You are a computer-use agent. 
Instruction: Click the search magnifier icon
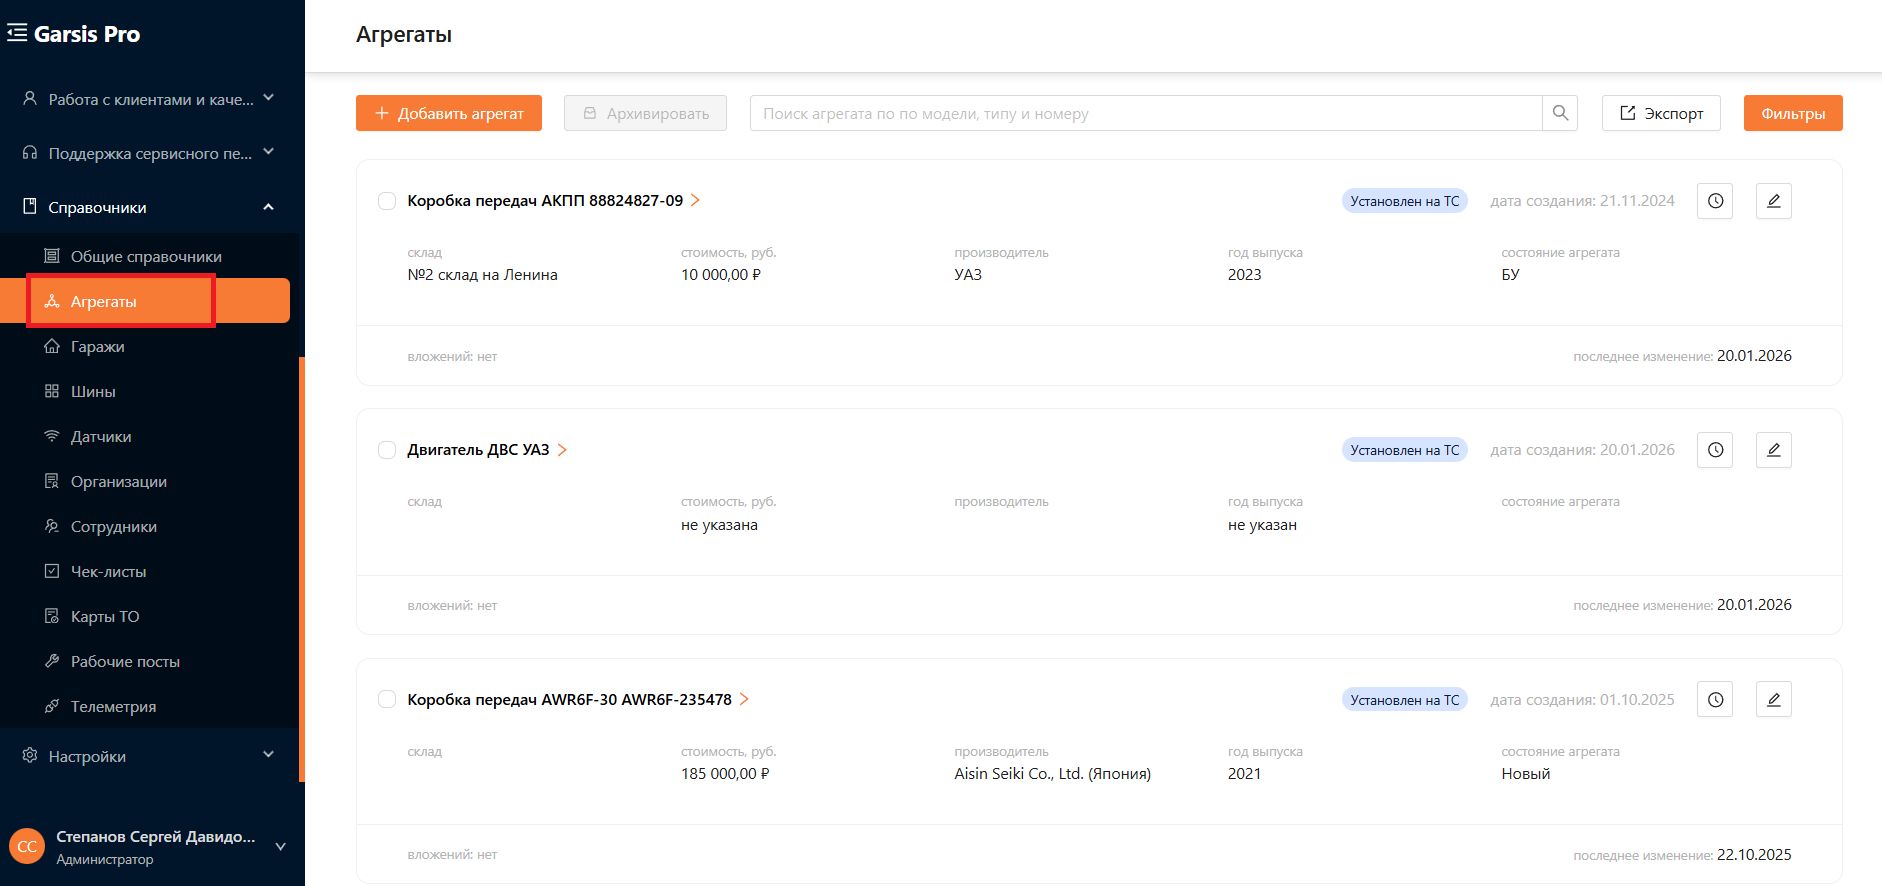click(x=1560, y=113)
